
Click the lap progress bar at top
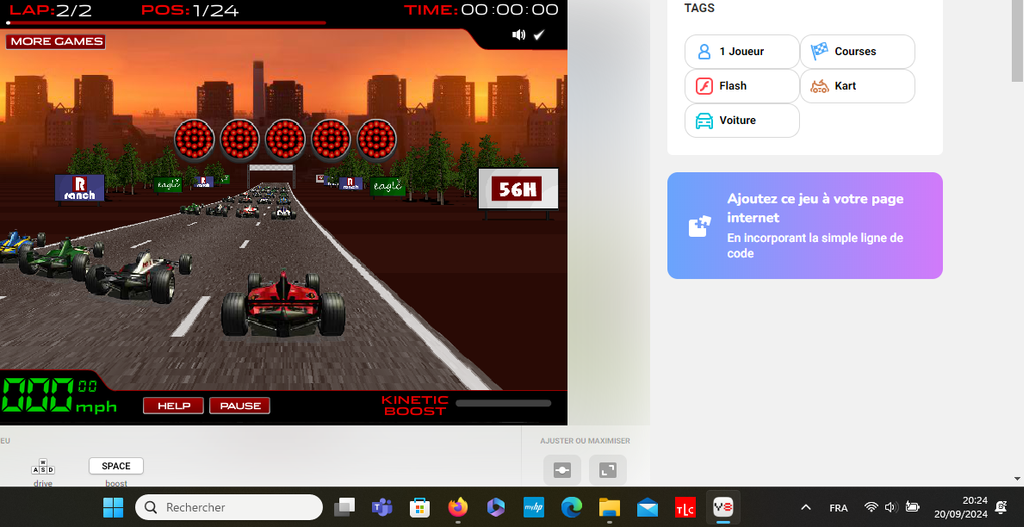(x=166, y=23)
